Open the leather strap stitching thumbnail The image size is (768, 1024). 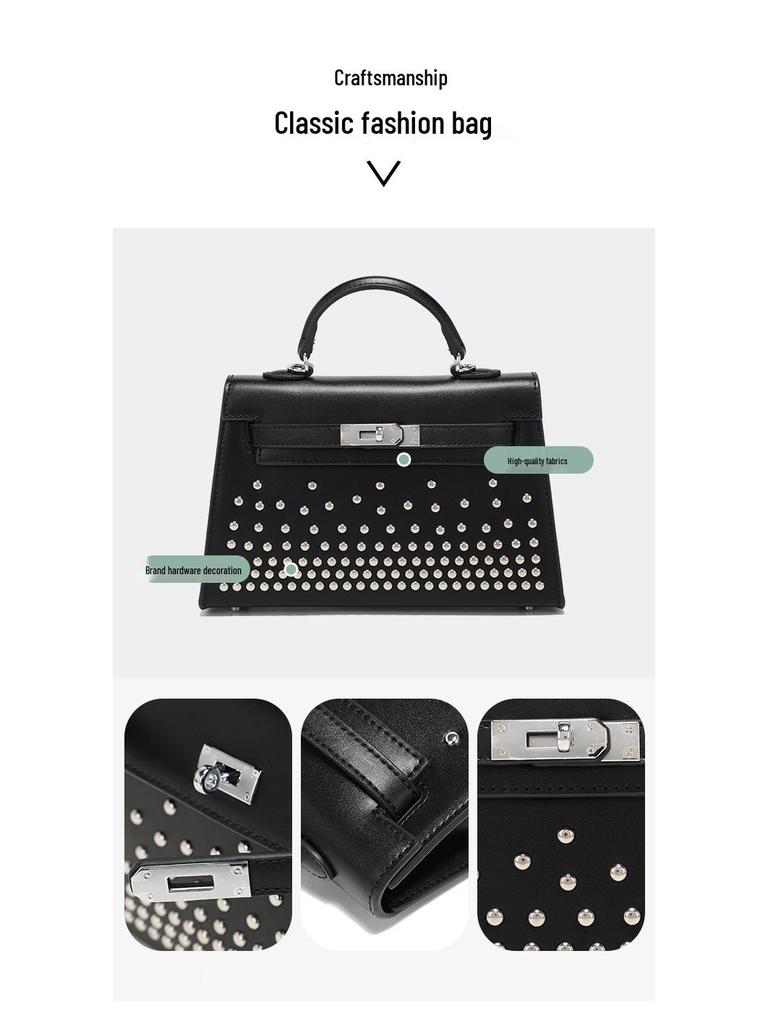point(385,824)
